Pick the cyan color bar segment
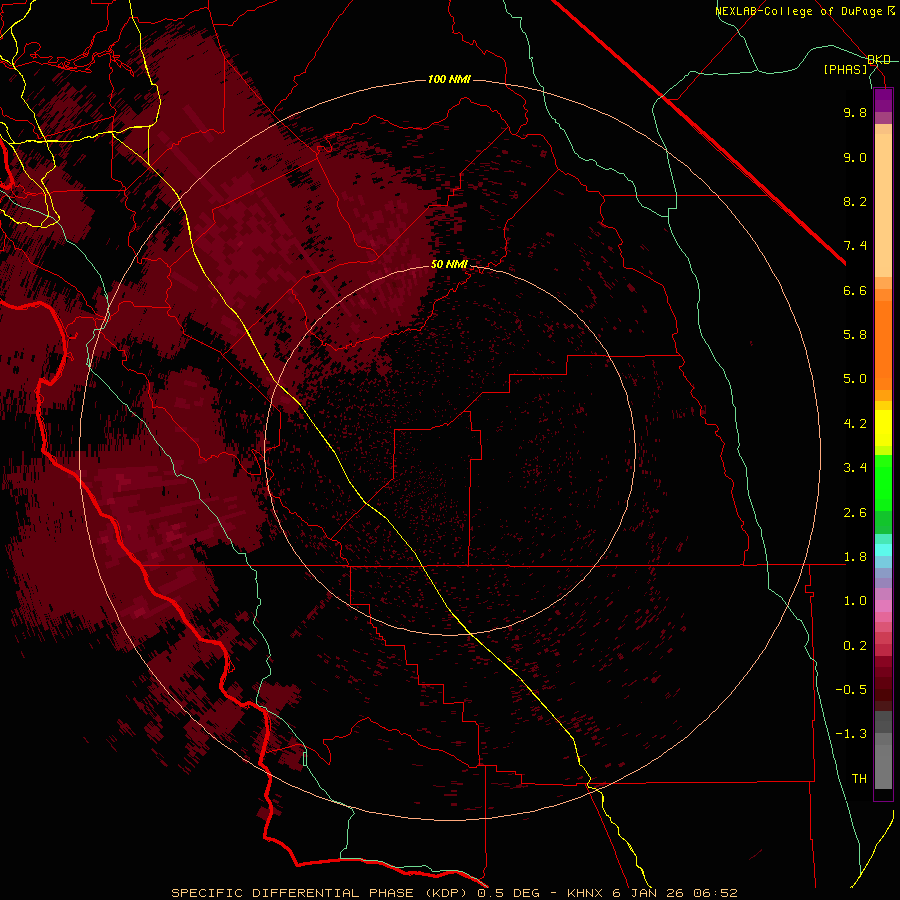Image resolution: width=900 pixels, height=900 pixels. (x=883, y=550)
